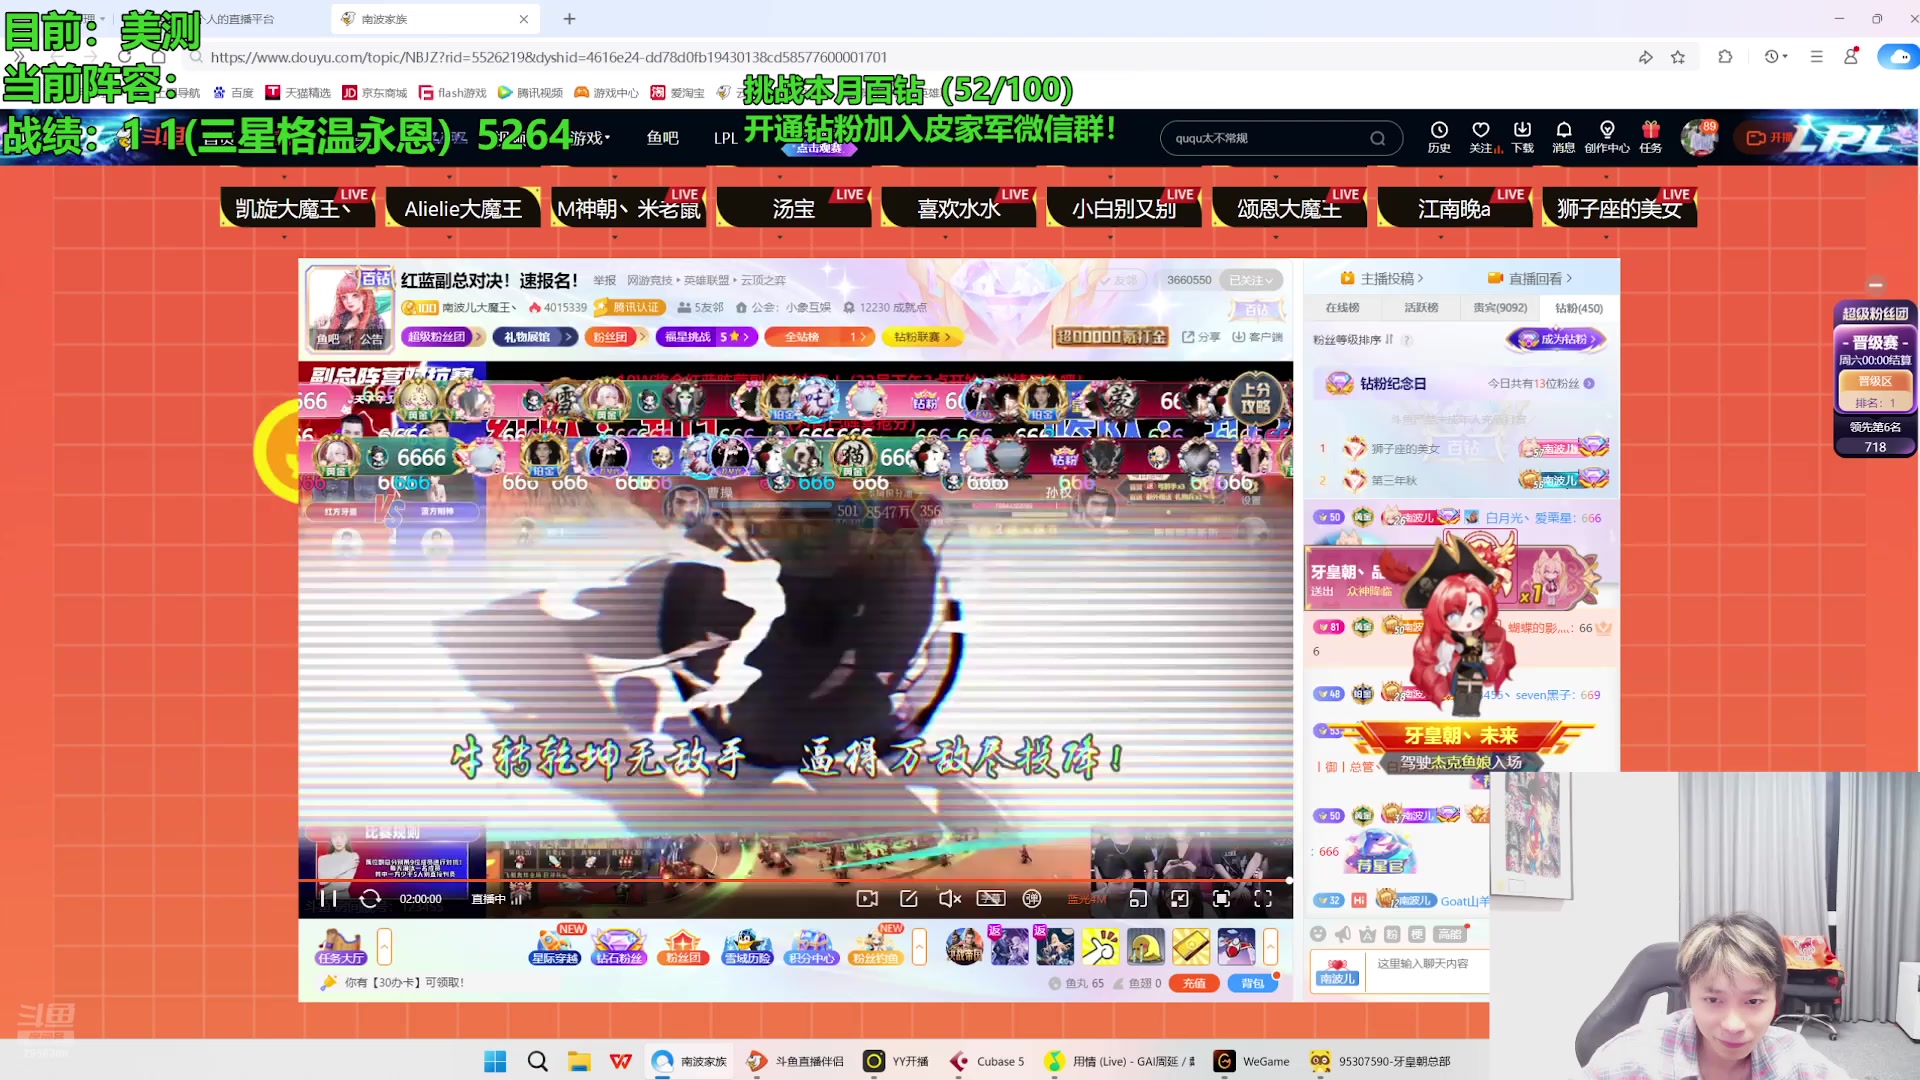The height and width of the screenshot is (1080, 1920).
Task: Toggle the subtitle (字幕) button in player
Action: 991,898
